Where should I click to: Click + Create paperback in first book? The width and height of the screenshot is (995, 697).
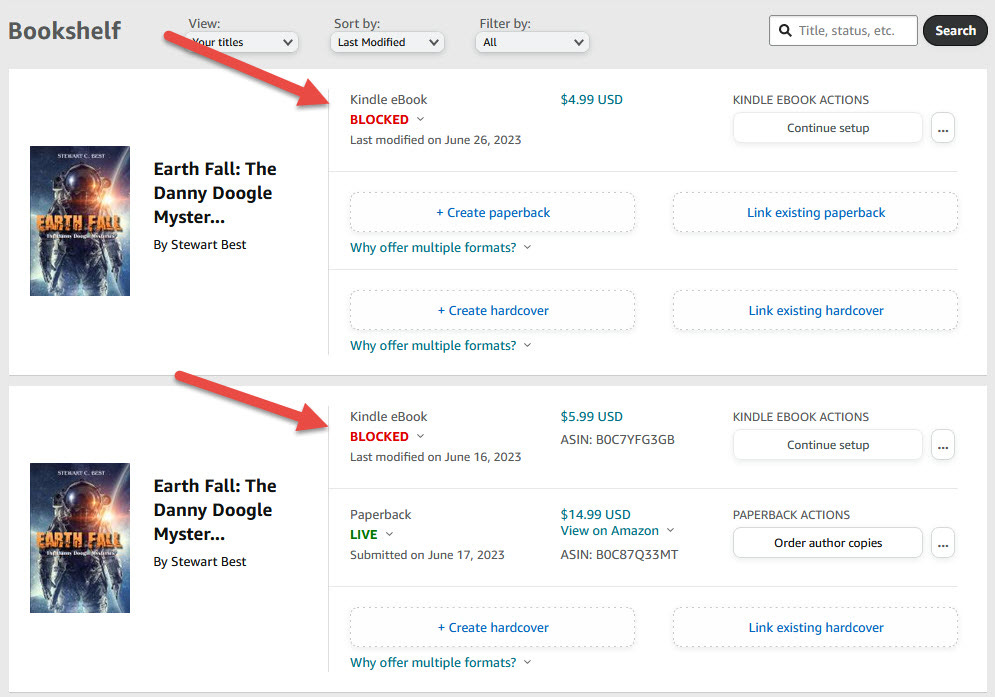492,213
